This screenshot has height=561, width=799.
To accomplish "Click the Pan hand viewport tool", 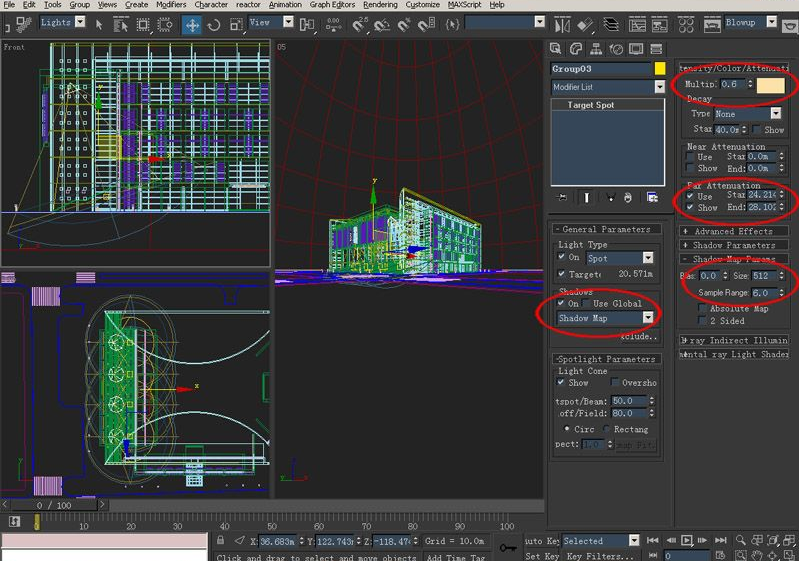I will pyautogui.click(x=757, y=555).
